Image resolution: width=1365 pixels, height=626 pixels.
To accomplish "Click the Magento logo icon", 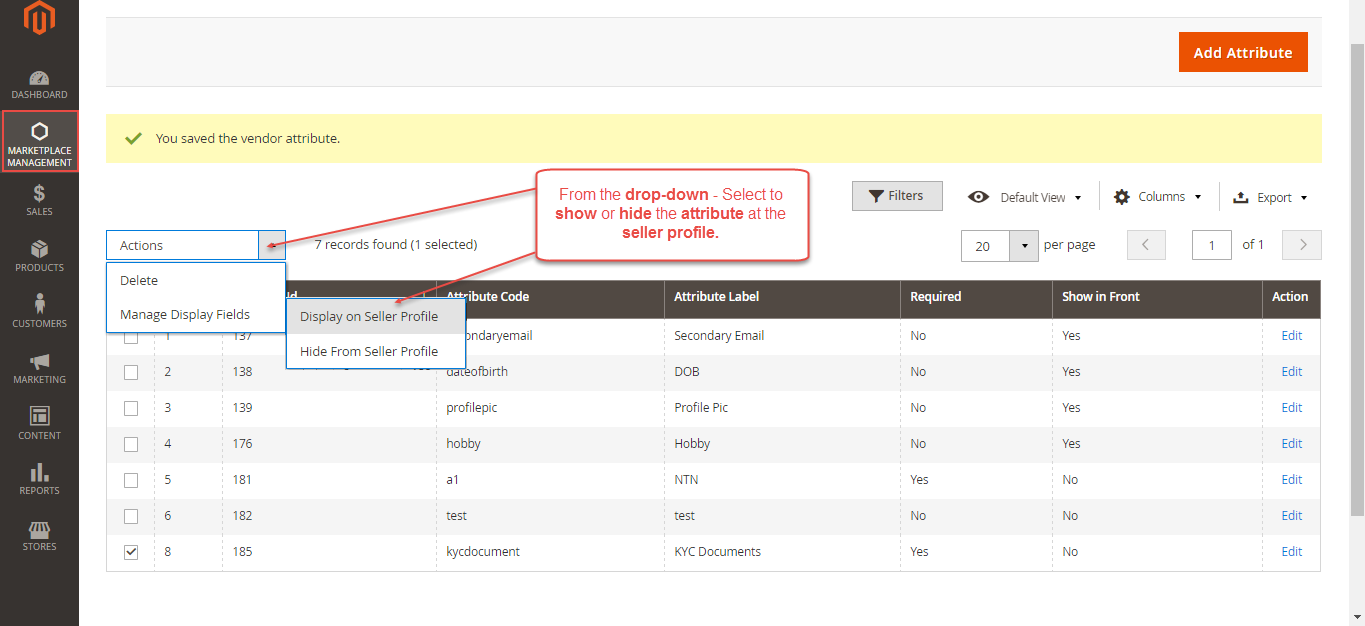I will tap(39, 17).
